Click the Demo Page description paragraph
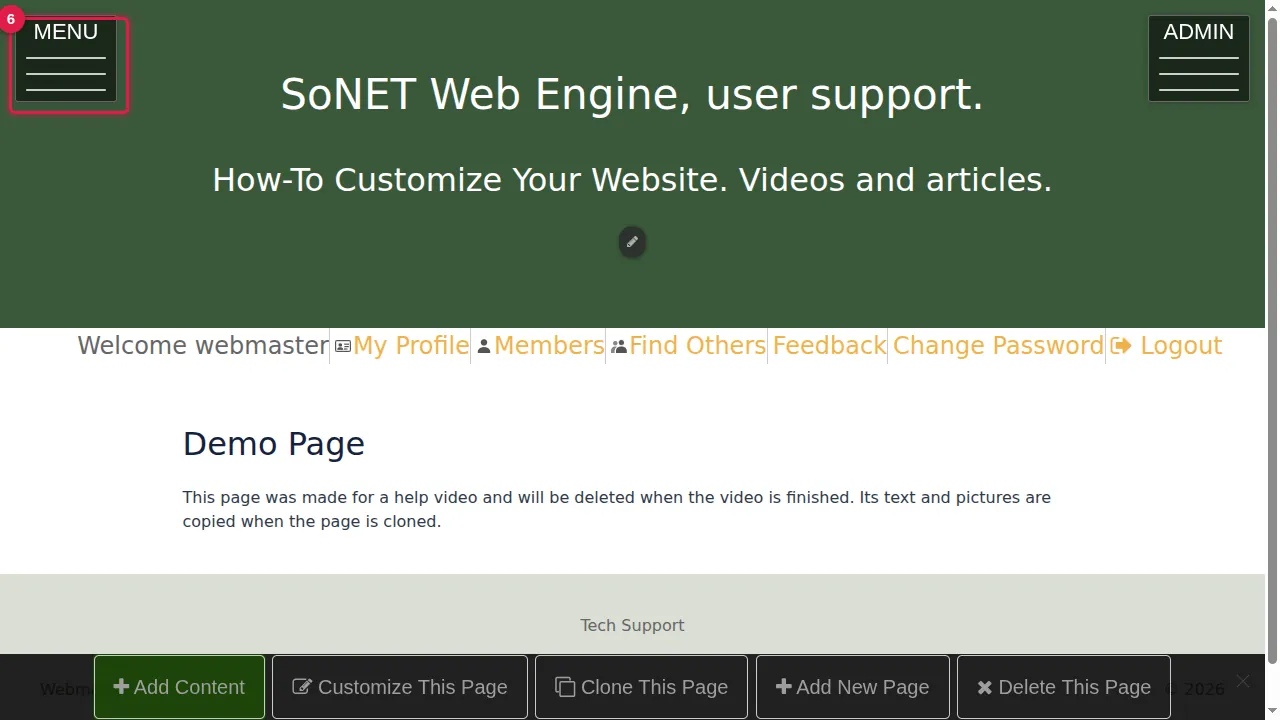 (617, 509)
